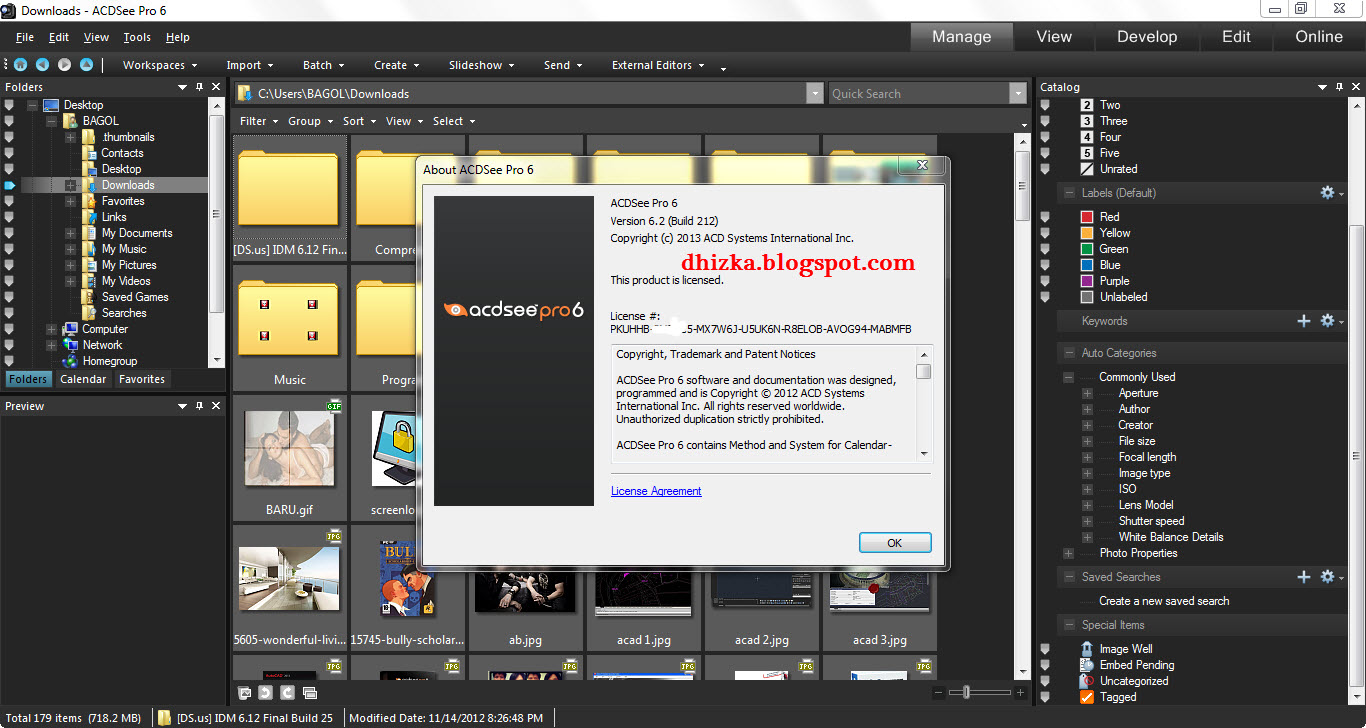This screenshot has height=728, width=1366.
Task: Open the Slideshow toolbar button
Action: pyautogui.click(x=482, y=65)
